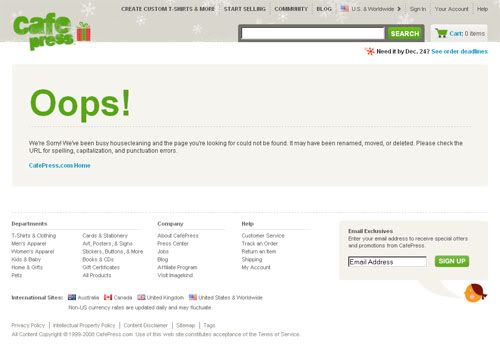Open Terms of Service link
This screenshot has height=361, width=500.
click(279, 334)
